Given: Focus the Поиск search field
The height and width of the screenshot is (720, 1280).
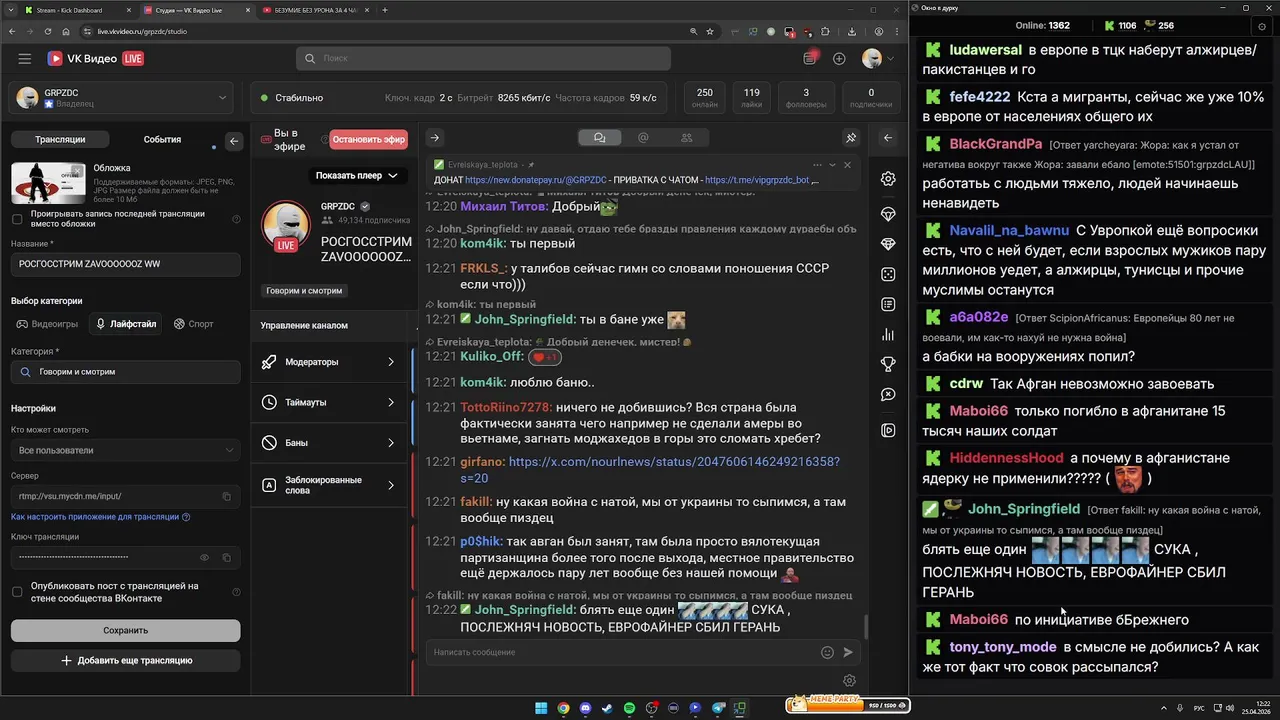Looking at the screenshot, I should point(483,58).
